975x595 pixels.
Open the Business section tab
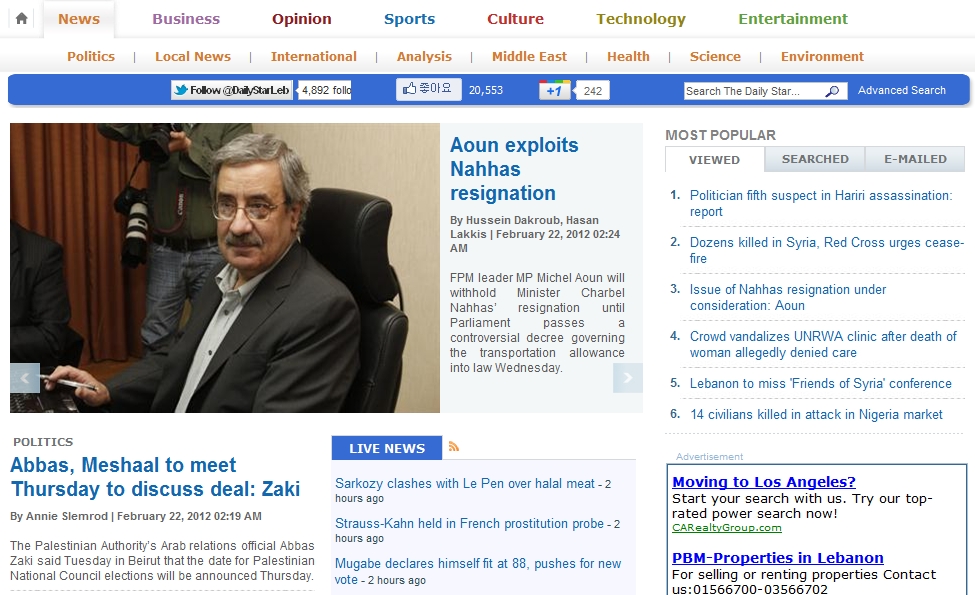pos(186,19)
